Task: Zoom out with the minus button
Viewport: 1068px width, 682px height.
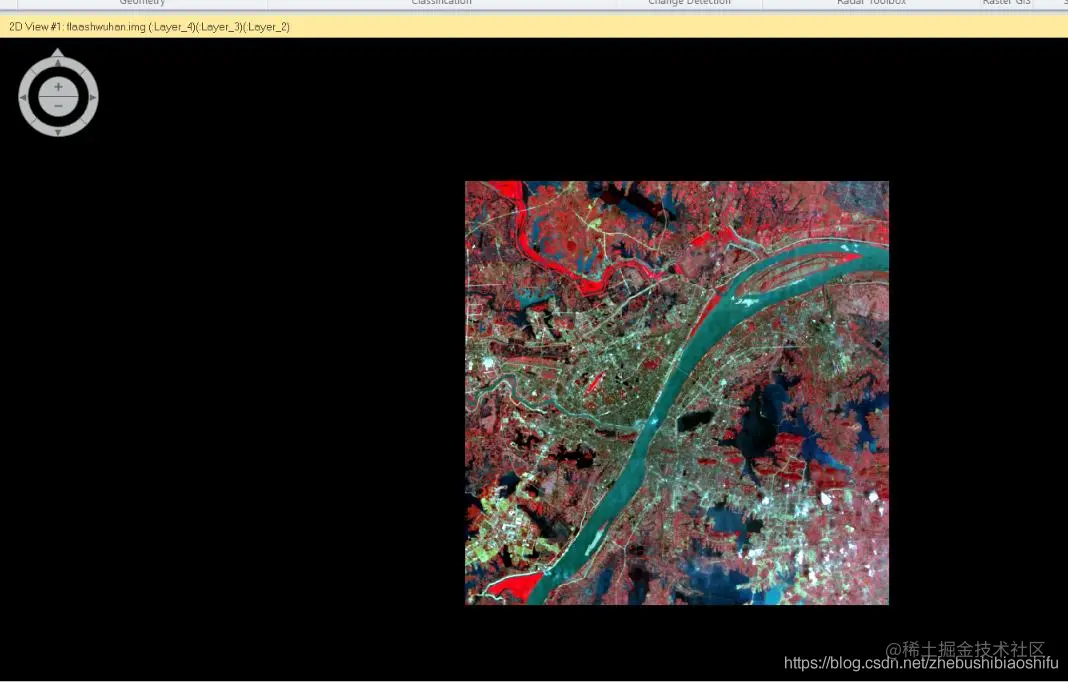Action: point(59,106)
